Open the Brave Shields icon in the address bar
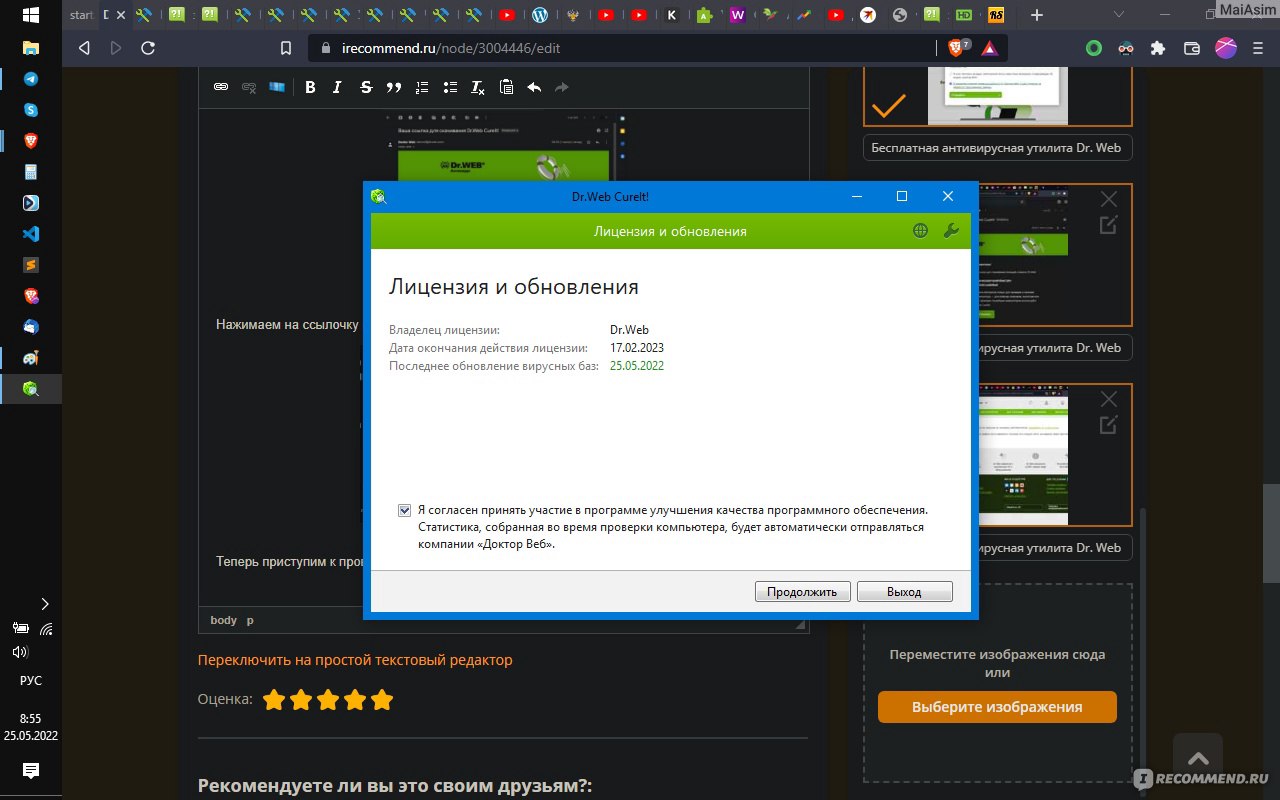The height and width of the screenshot is (800, 1280). pyautogui.click(x=958, y=47)
